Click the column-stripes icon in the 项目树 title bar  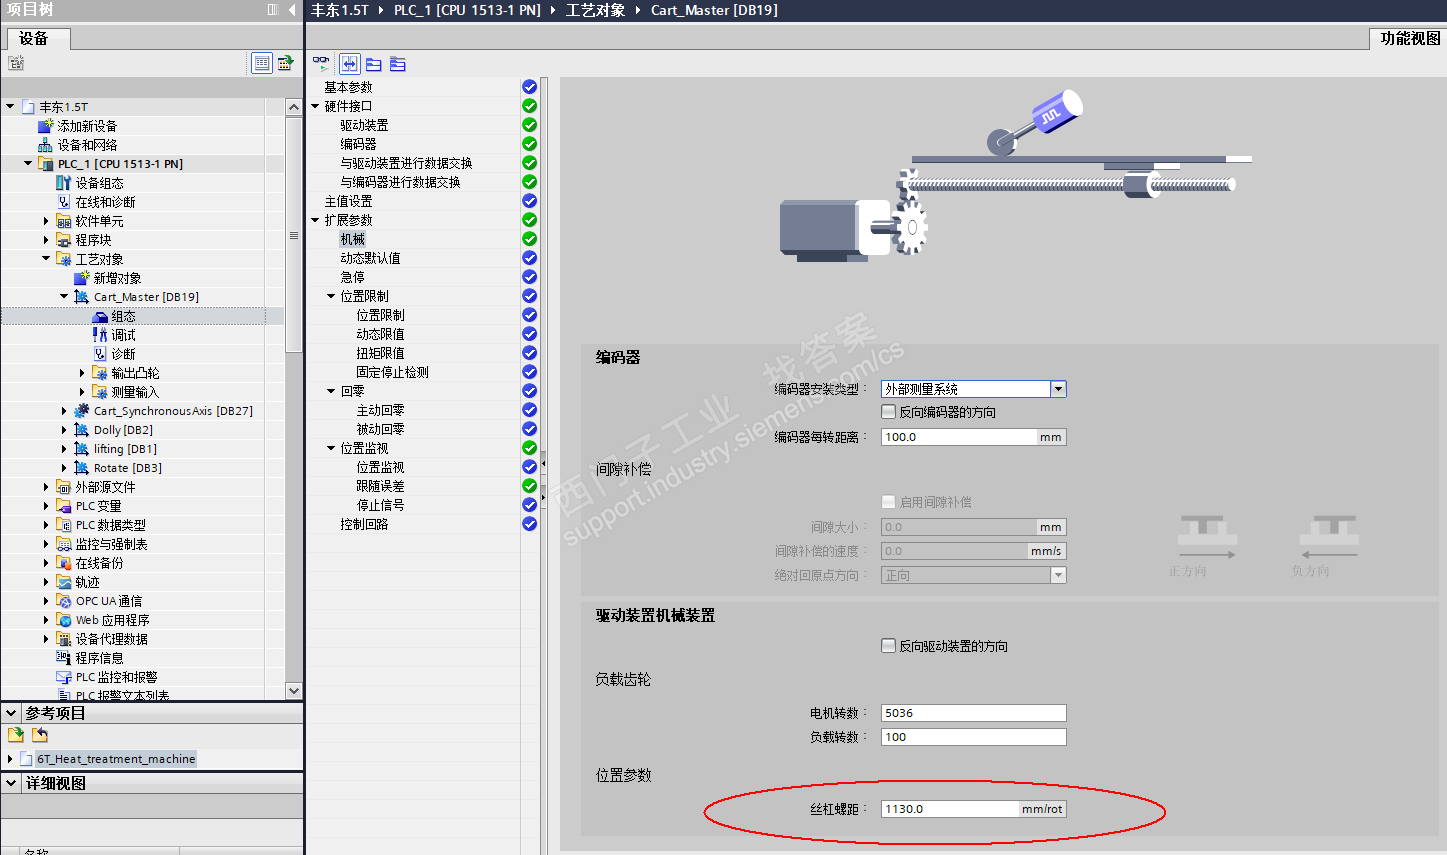273,10
